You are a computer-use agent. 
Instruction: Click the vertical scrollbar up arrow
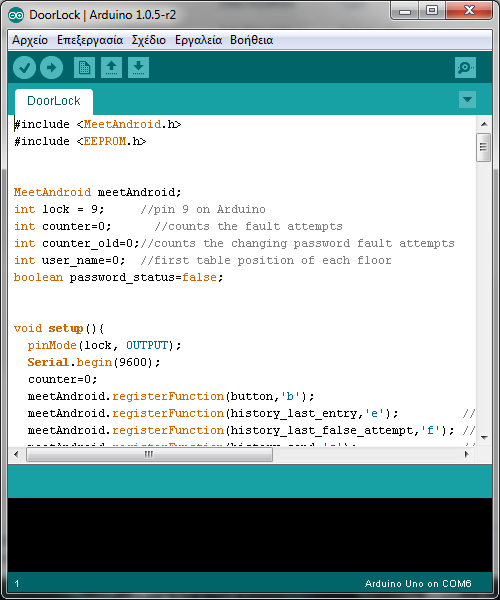(484, 124)
